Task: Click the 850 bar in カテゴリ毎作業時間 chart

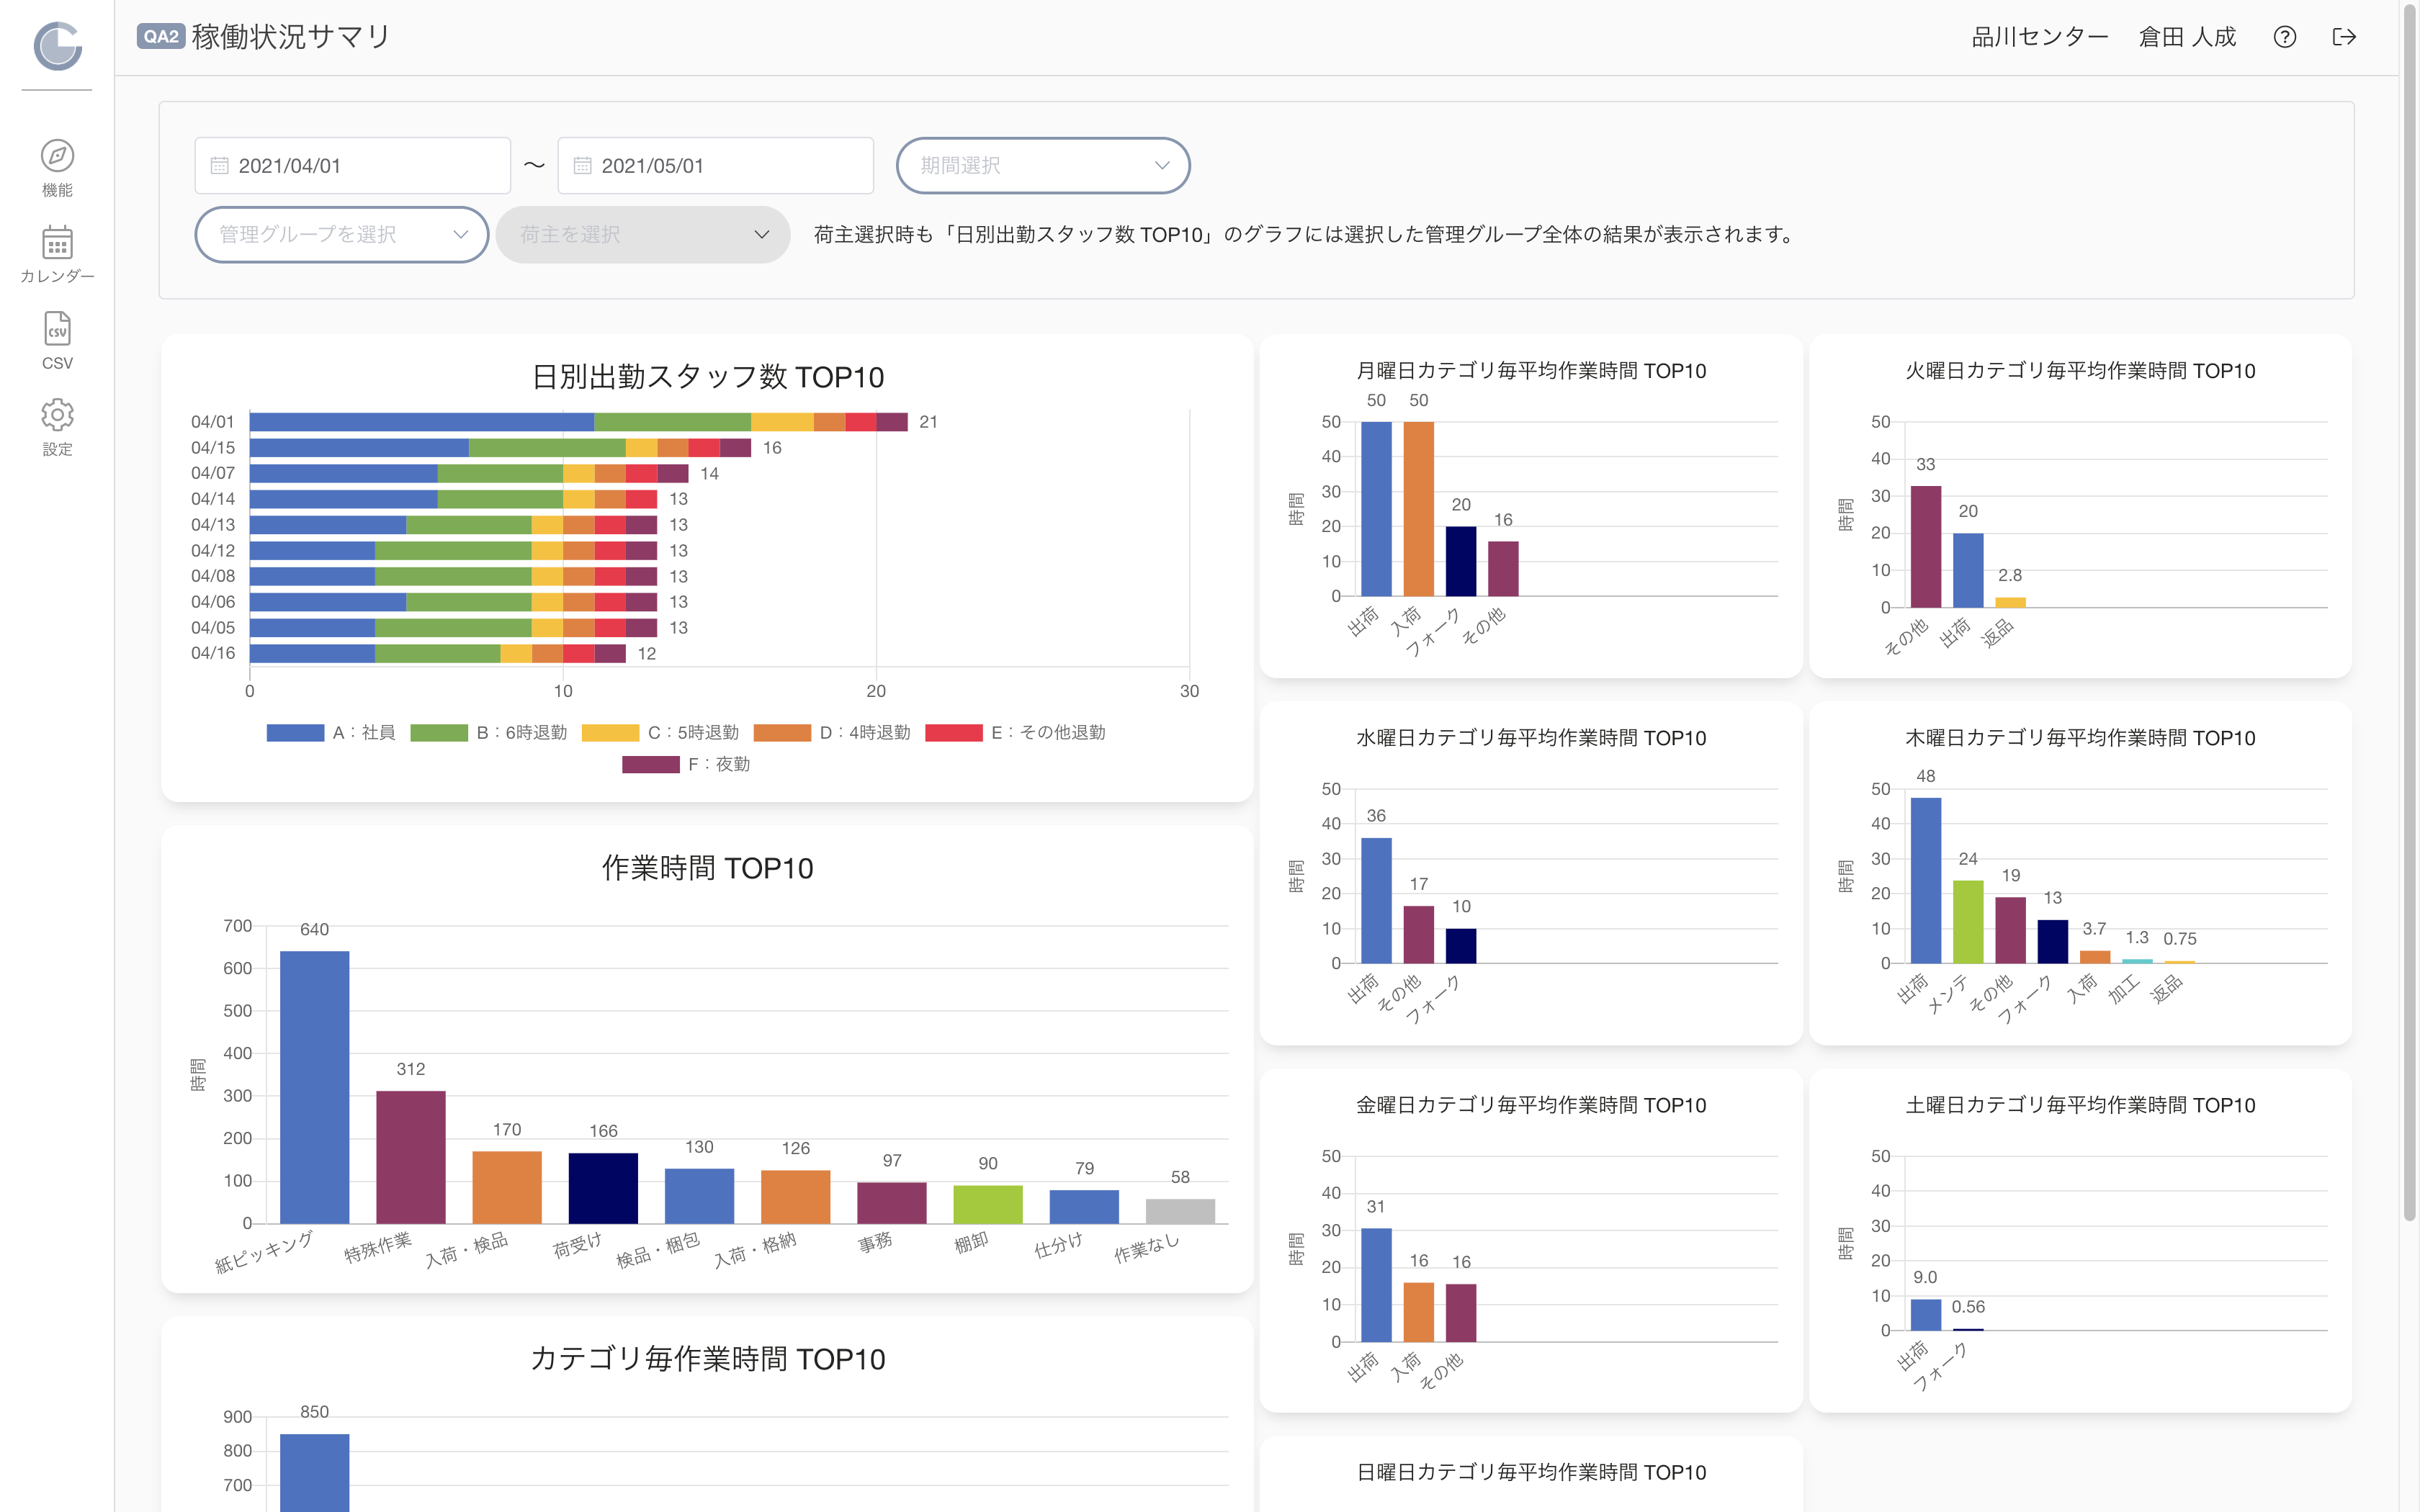Action: tap(314, 1473)
